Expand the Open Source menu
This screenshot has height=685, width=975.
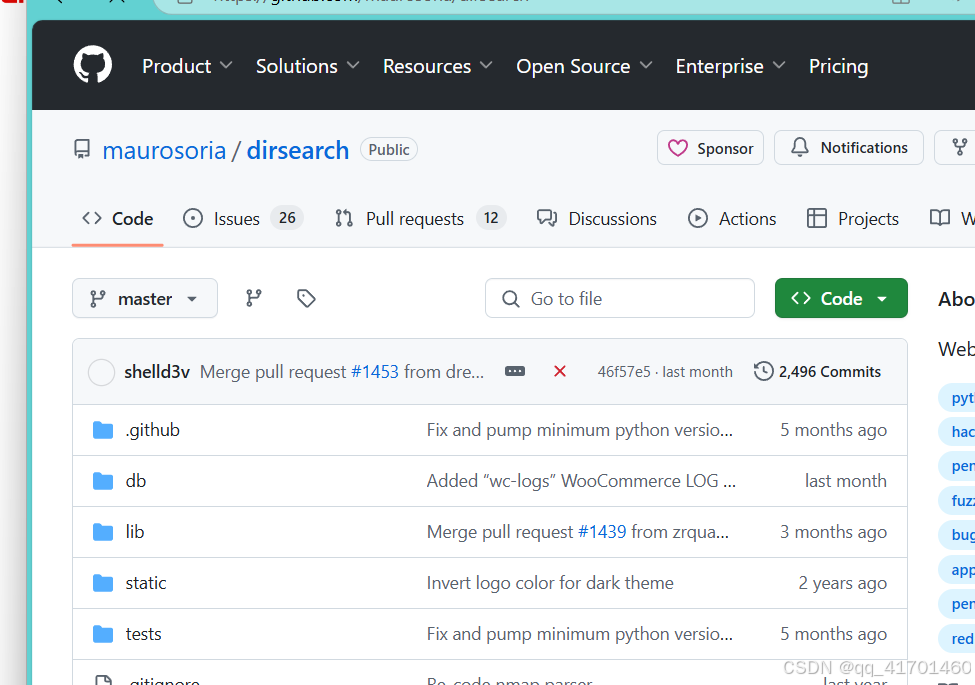click(x=584, y=66)
